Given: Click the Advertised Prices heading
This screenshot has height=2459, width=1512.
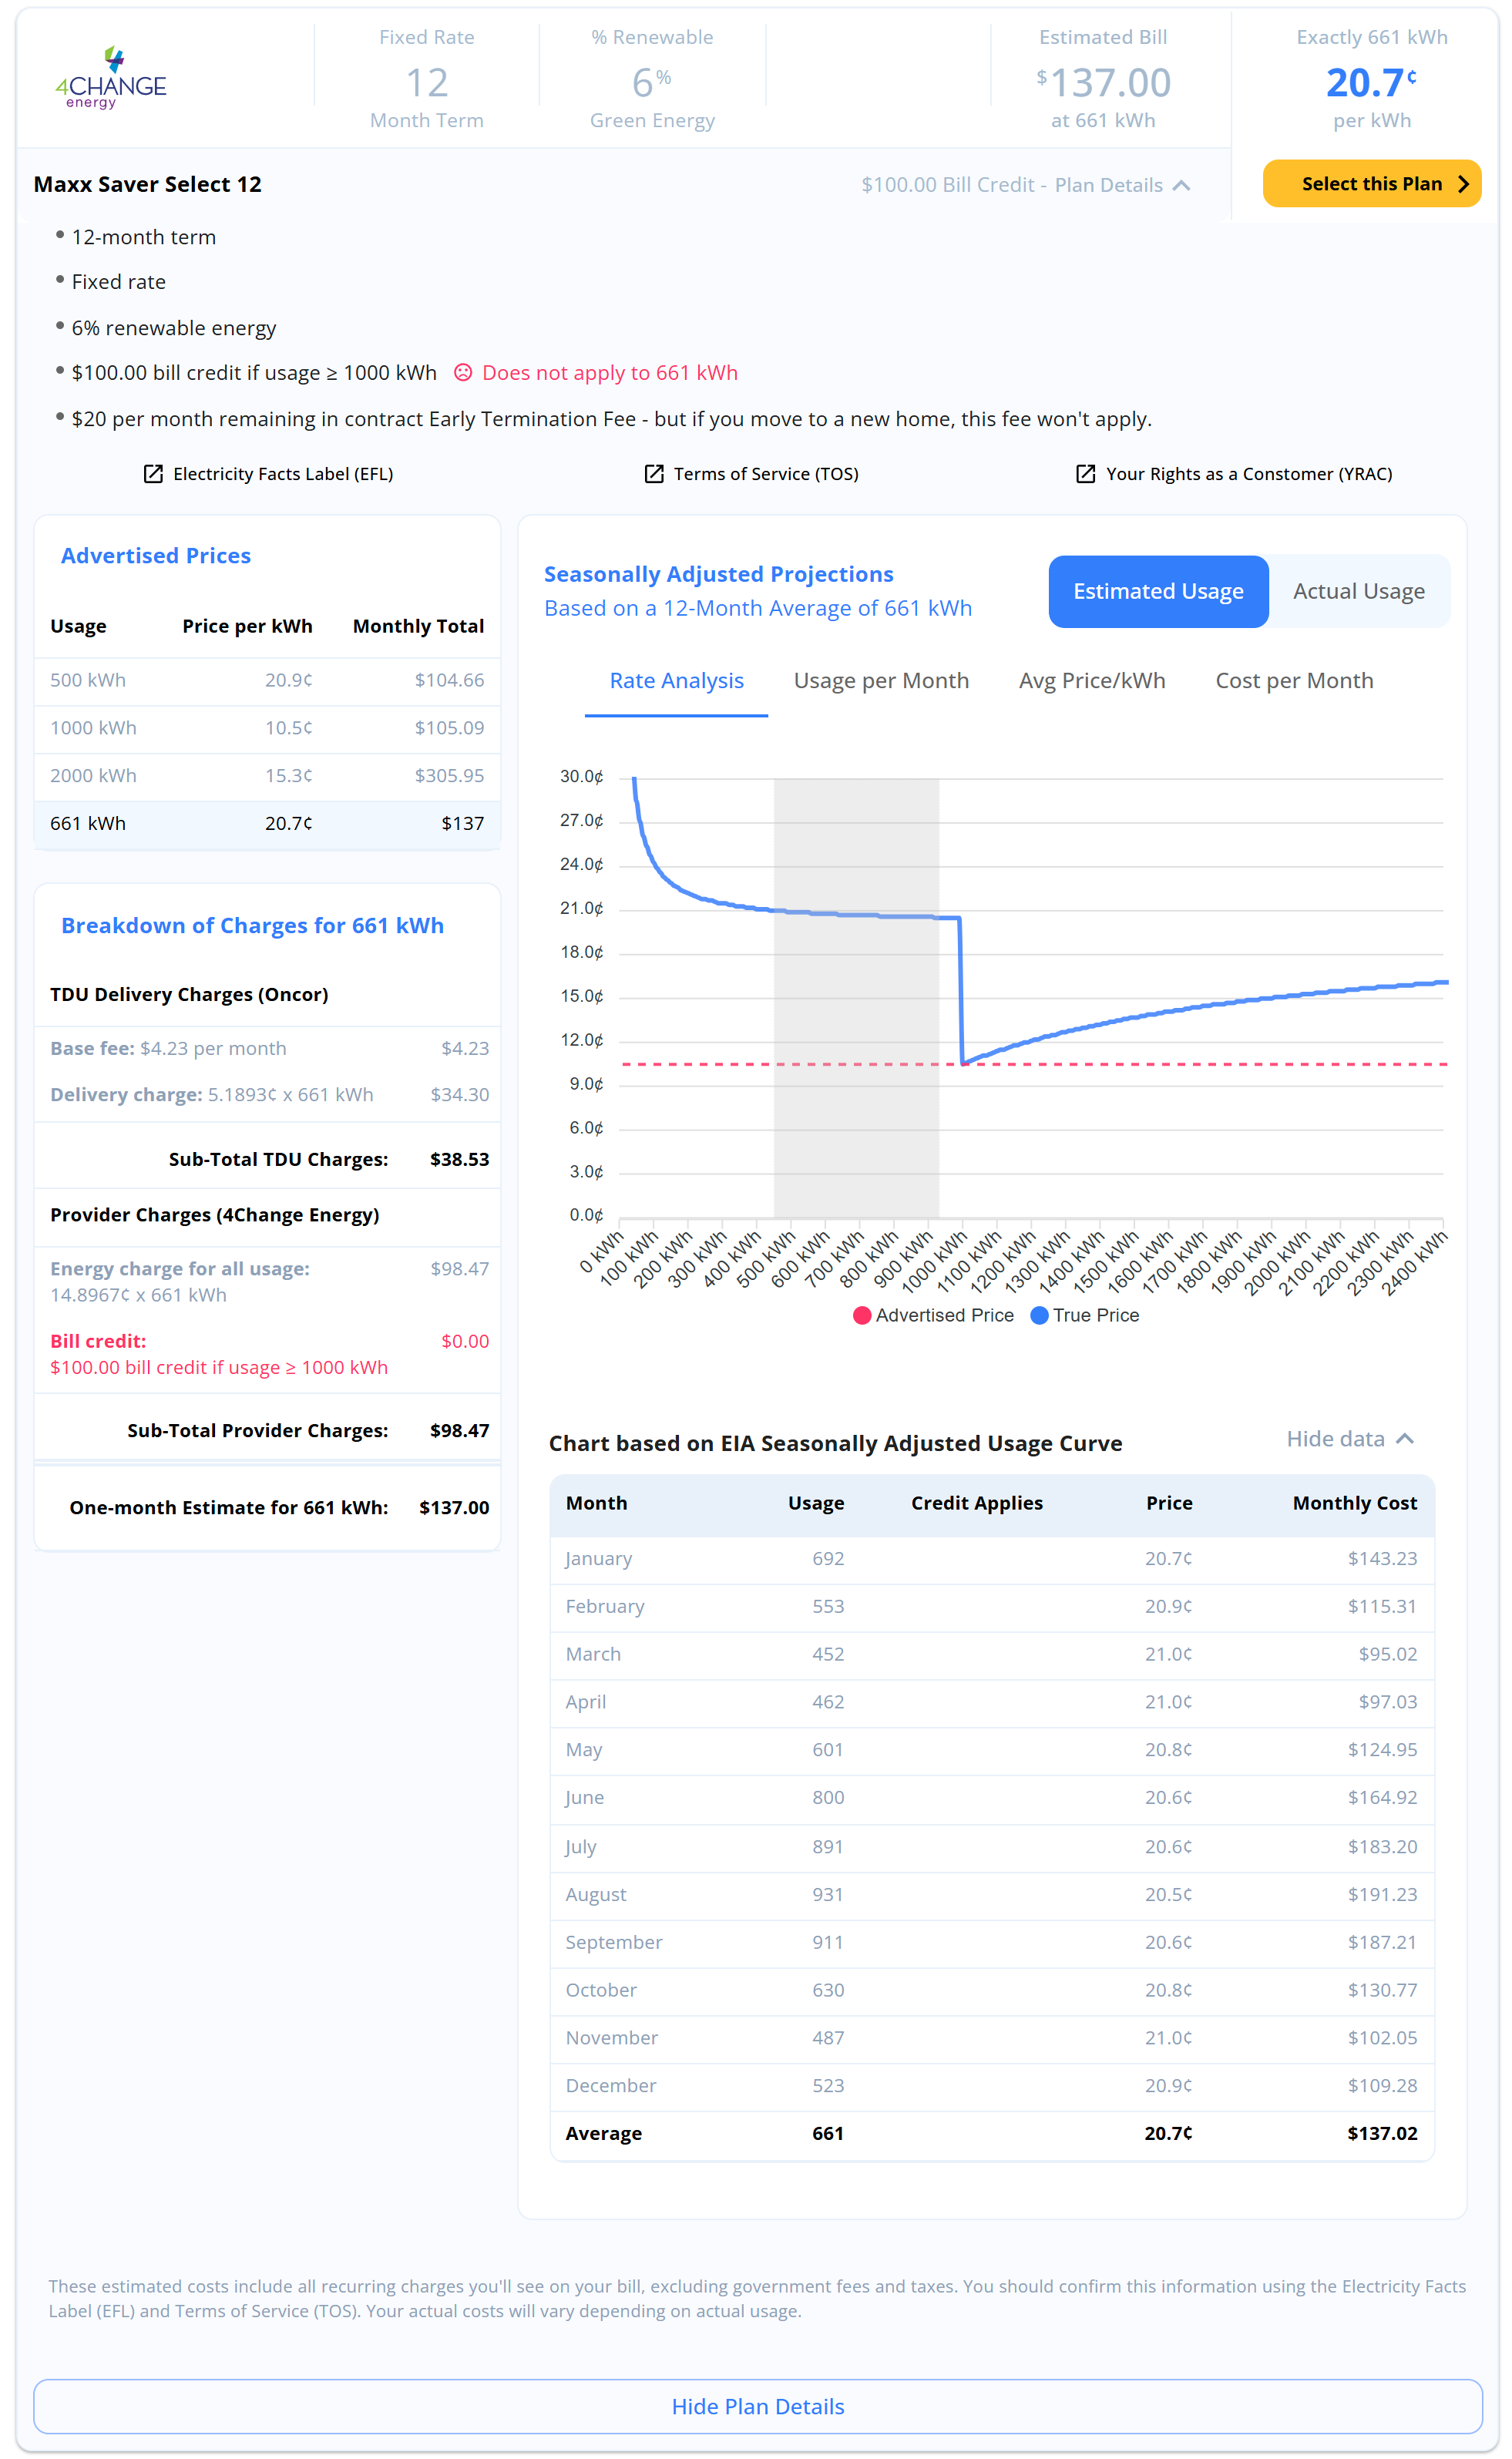Looking at the screenshot, I should click(156, 556).
